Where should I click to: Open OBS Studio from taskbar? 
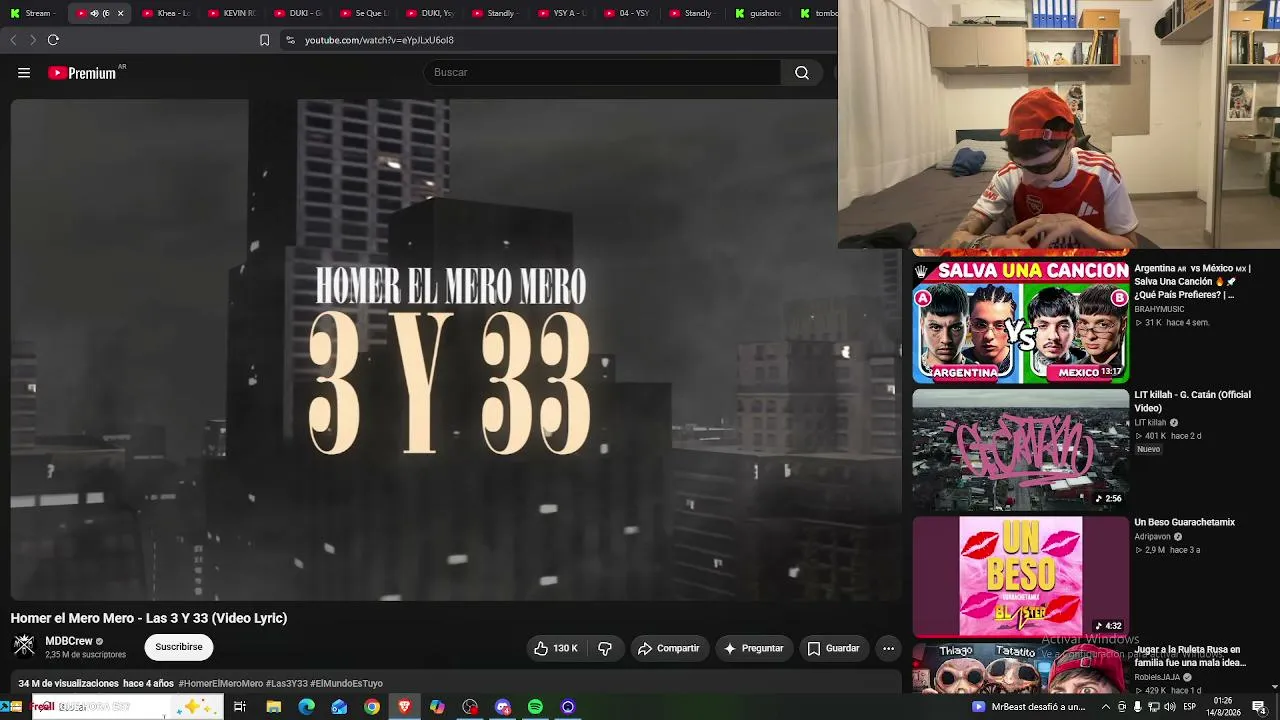[x=470, y=707]
